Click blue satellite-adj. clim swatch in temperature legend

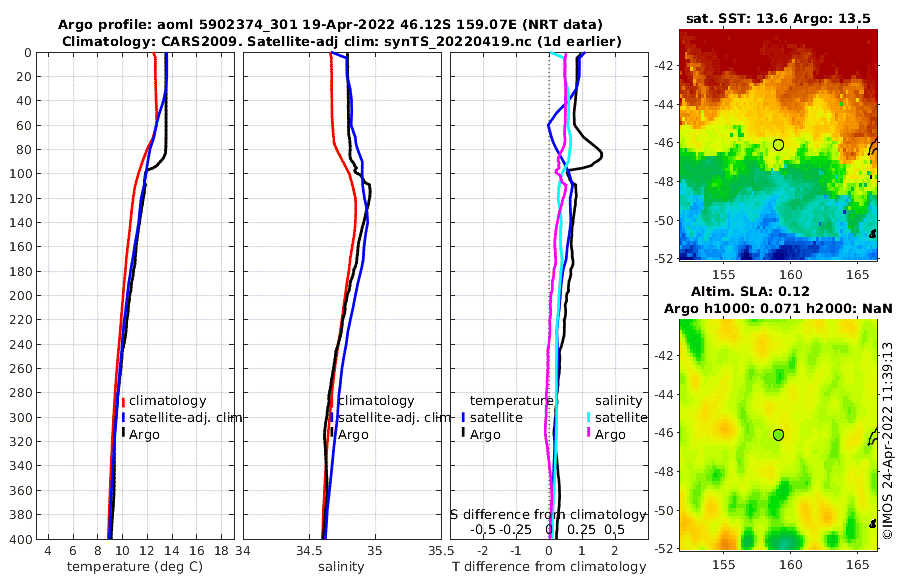click(123, 417)
